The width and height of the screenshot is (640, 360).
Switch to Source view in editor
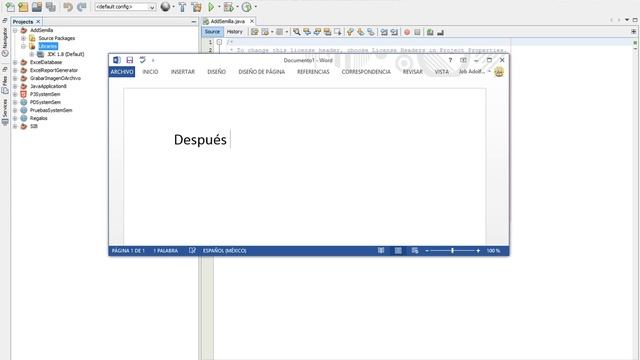212,31
